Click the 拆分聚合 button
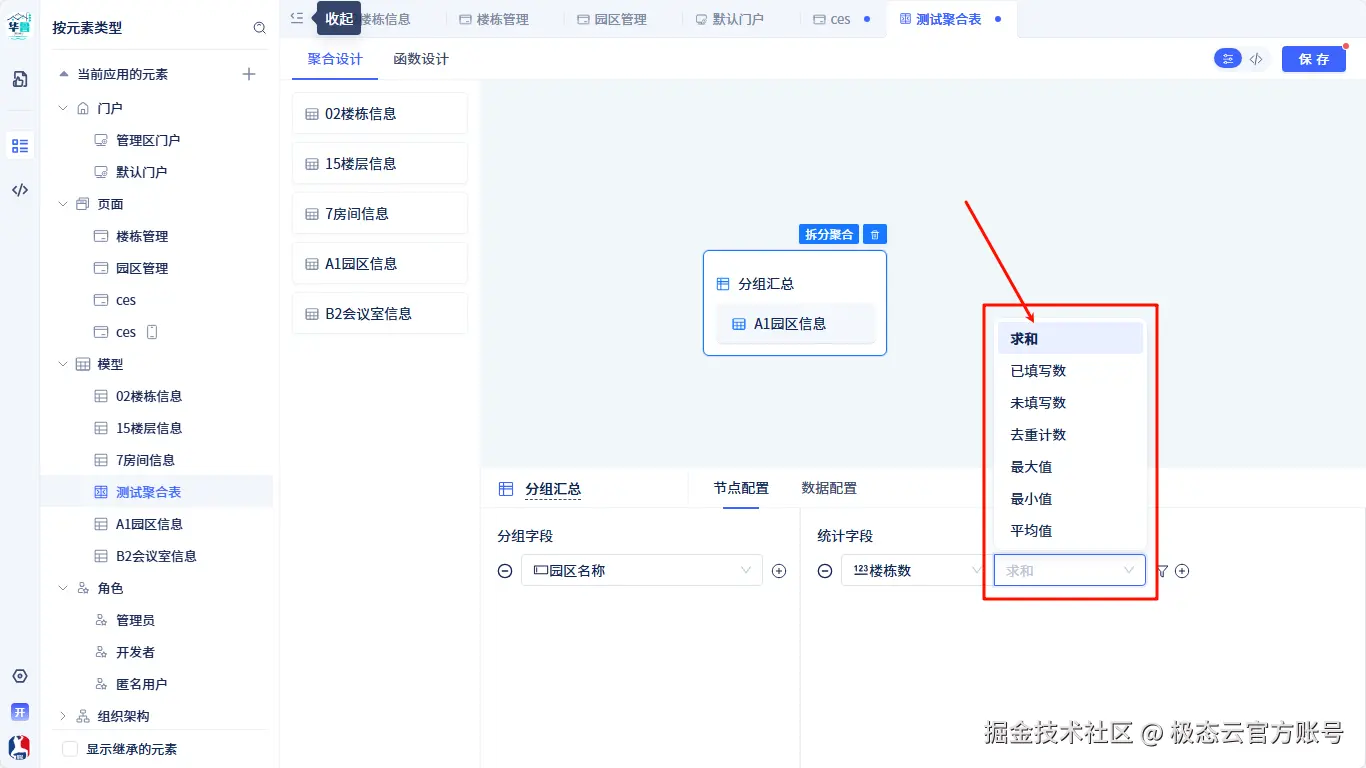1366x768 pixels. (x=829, y=234)
